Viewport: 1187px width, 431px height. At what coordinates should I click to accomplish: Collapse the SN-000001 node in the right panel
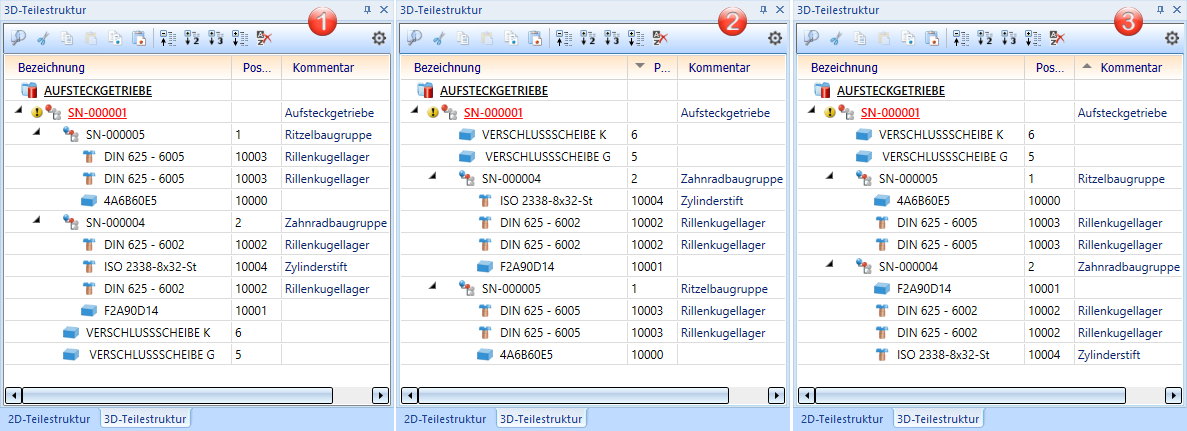coord(812,111)
